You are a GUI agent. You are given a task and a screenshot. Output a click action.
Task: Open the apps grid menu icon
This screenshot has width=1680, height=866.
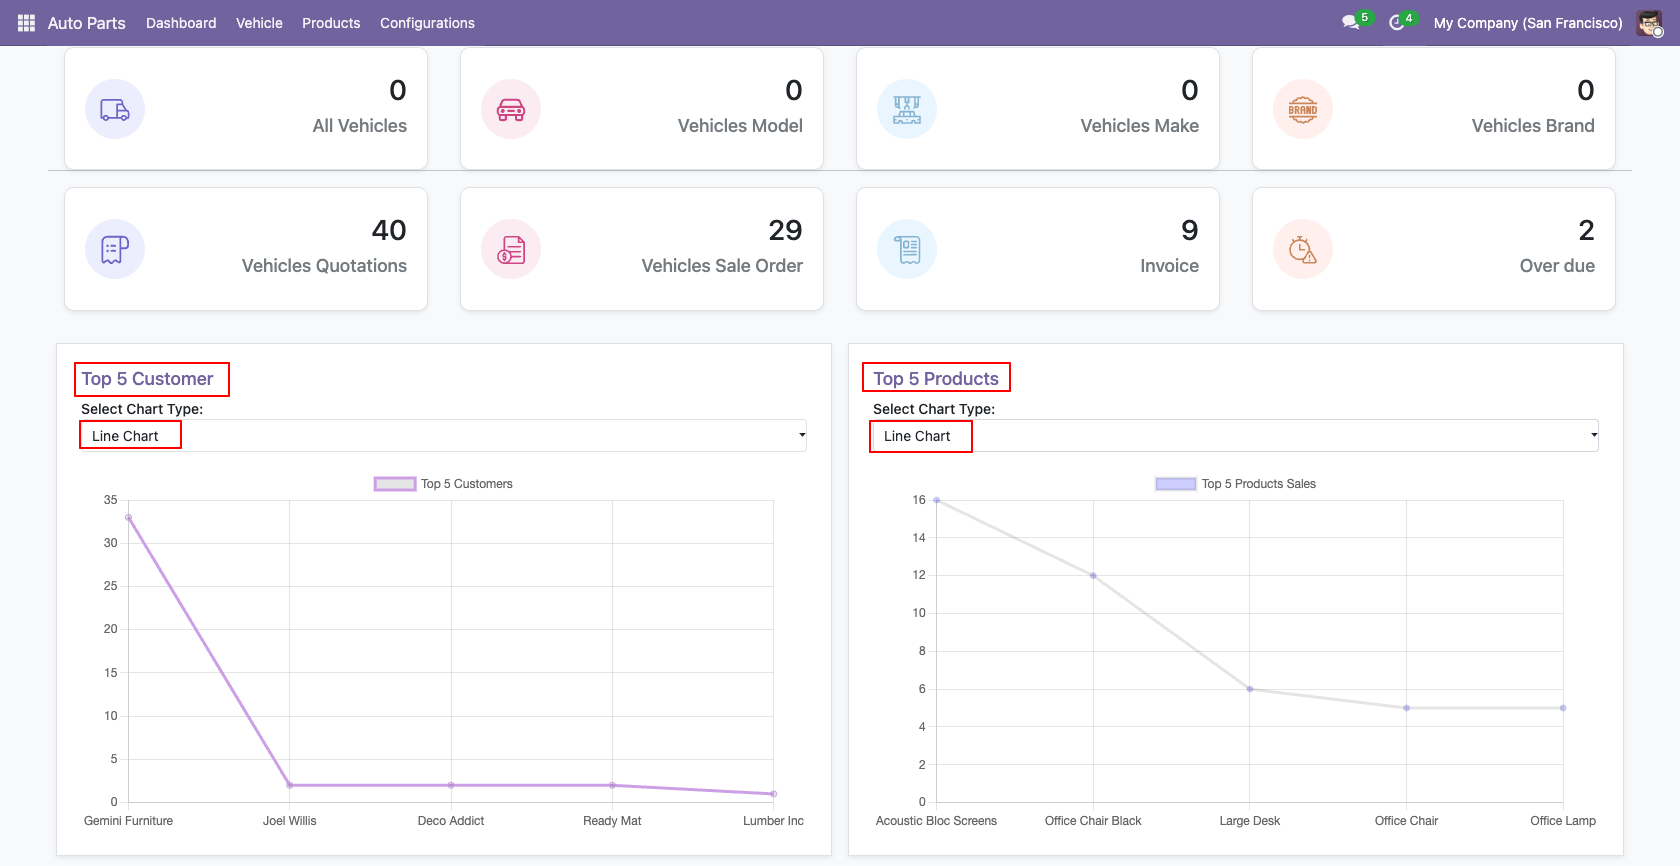pos(26,23)
